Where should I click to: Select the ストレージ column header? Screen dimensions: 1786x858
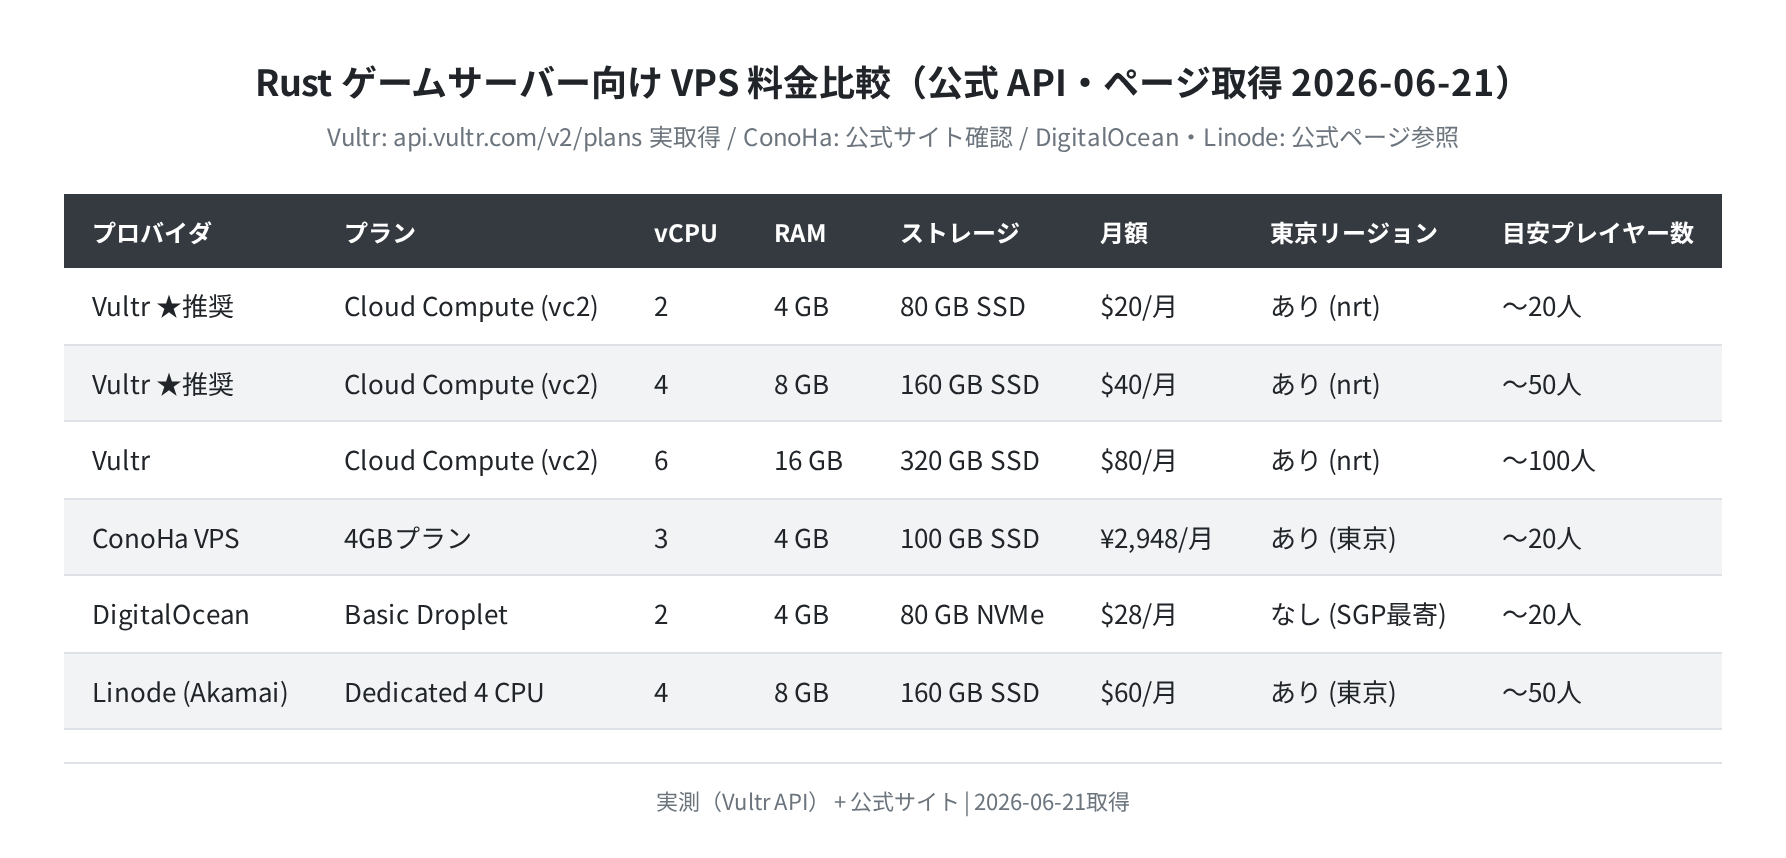(960, 233)
